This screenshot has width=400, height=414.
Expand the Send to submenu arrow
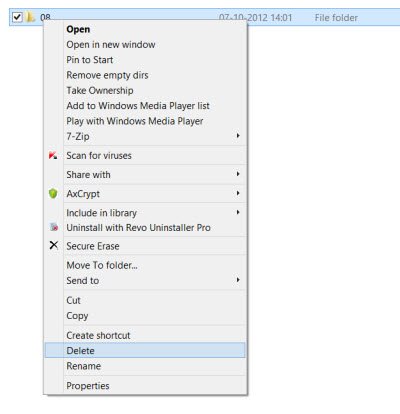(x=238, y=280)
